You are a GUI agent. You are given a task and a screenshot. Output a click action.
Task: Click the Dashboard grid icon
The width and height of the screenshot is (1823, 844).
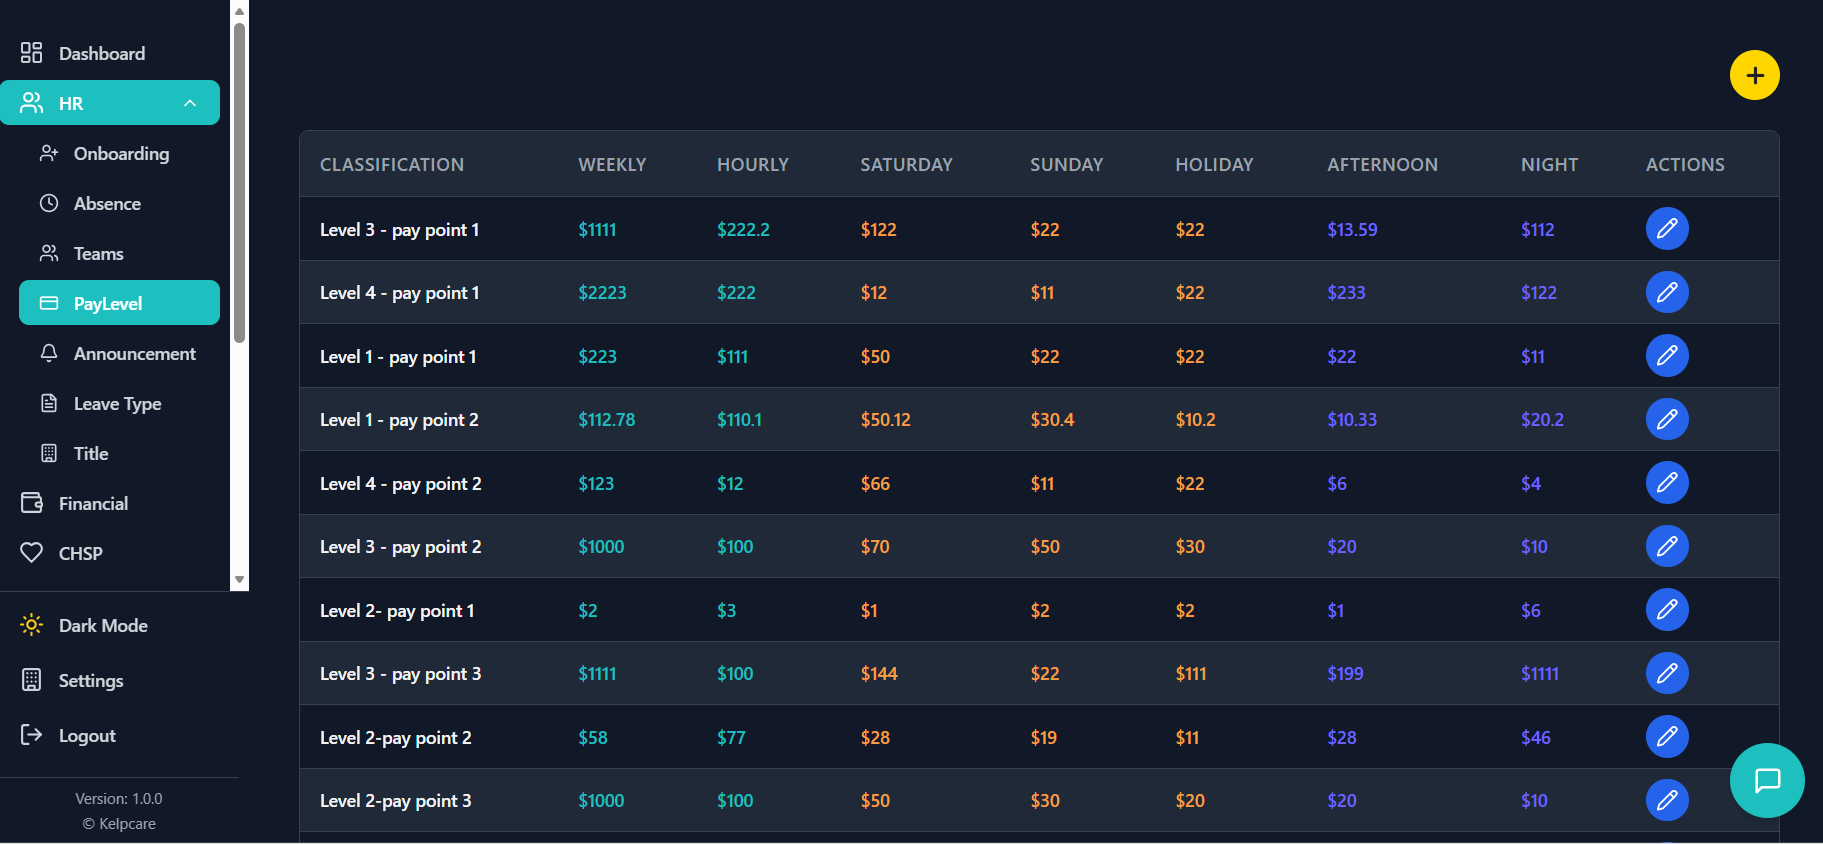click(32, 53)
